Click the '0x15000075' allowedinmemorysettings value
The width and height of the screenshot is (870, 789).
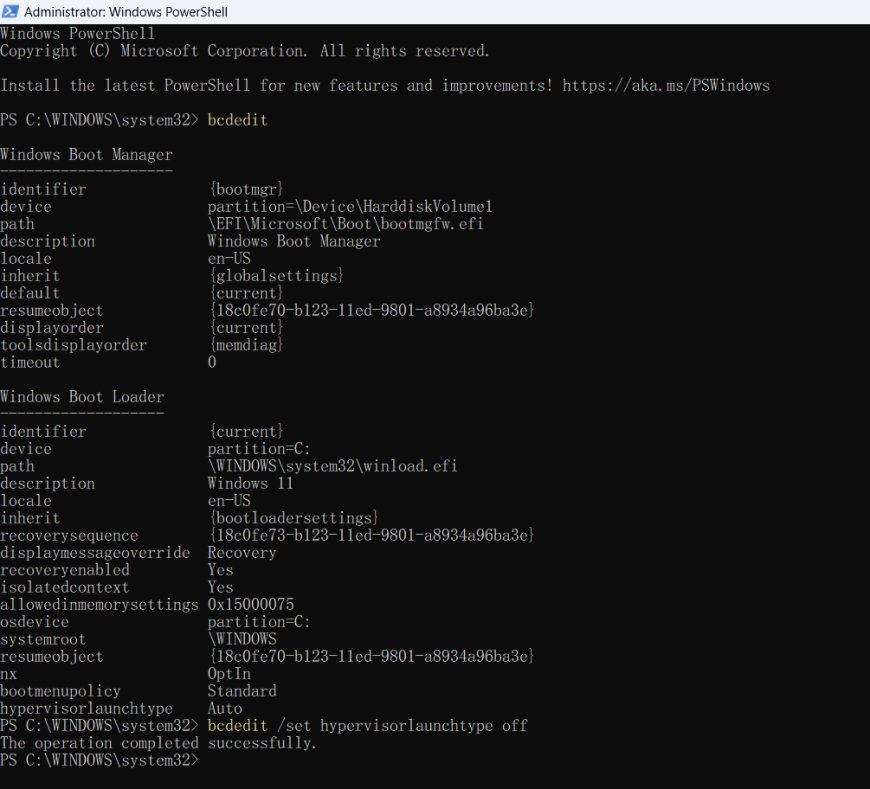[x=251, y=604]
